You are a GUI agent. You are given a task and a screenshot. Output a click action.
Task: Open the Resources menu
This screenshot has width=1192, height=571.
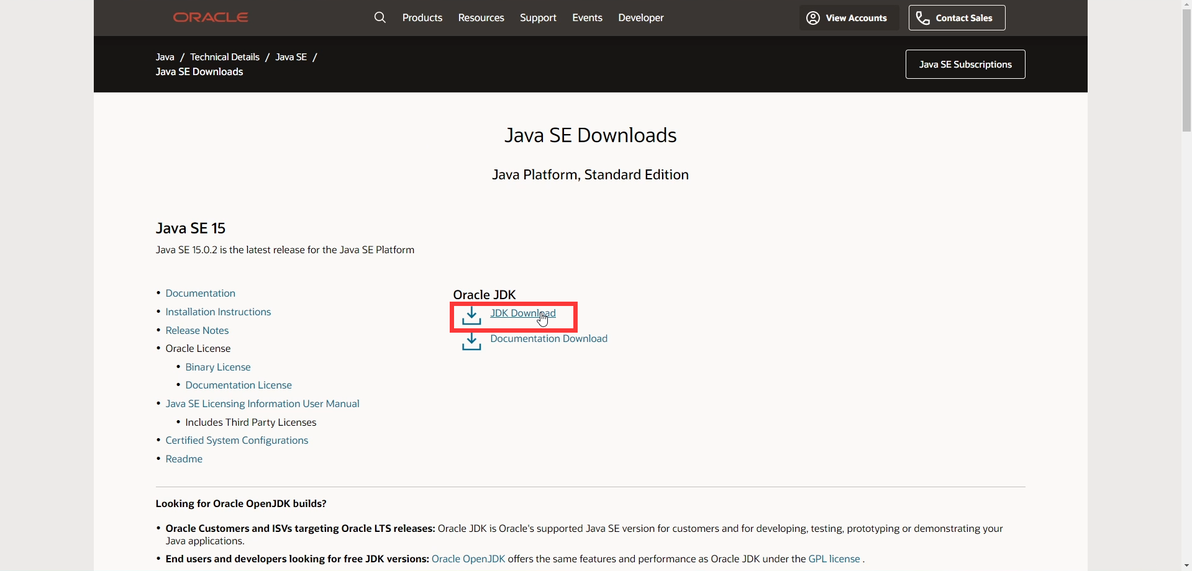(x=481, y=18)
